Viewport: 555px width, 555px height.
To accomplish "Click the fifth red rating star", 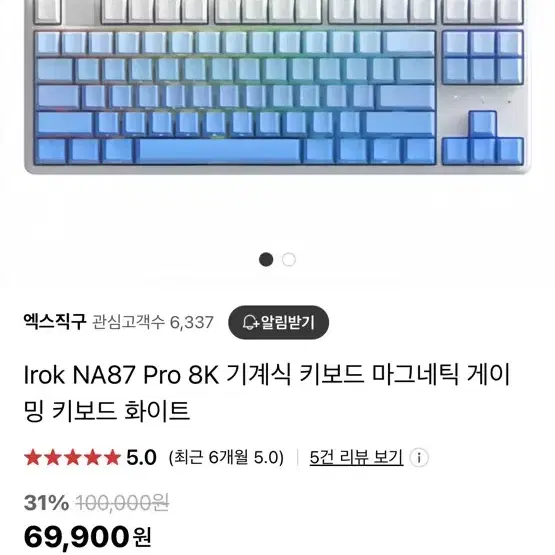I will (x=113, y=457).
